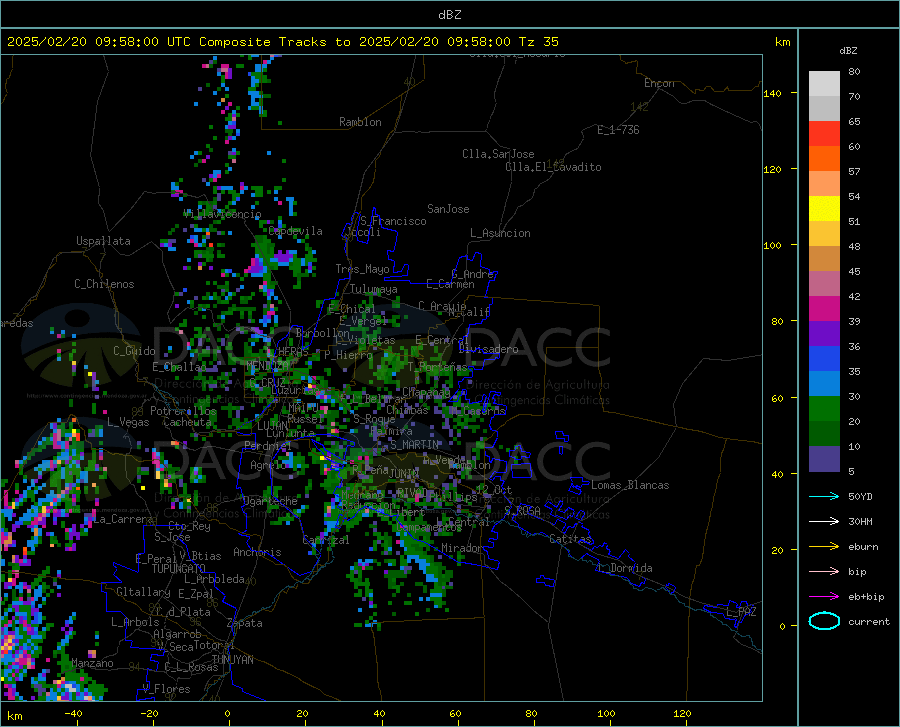900x727 pixels.
Task: Click the cyan current ellipse legend icon
Action: click(824, 621)
